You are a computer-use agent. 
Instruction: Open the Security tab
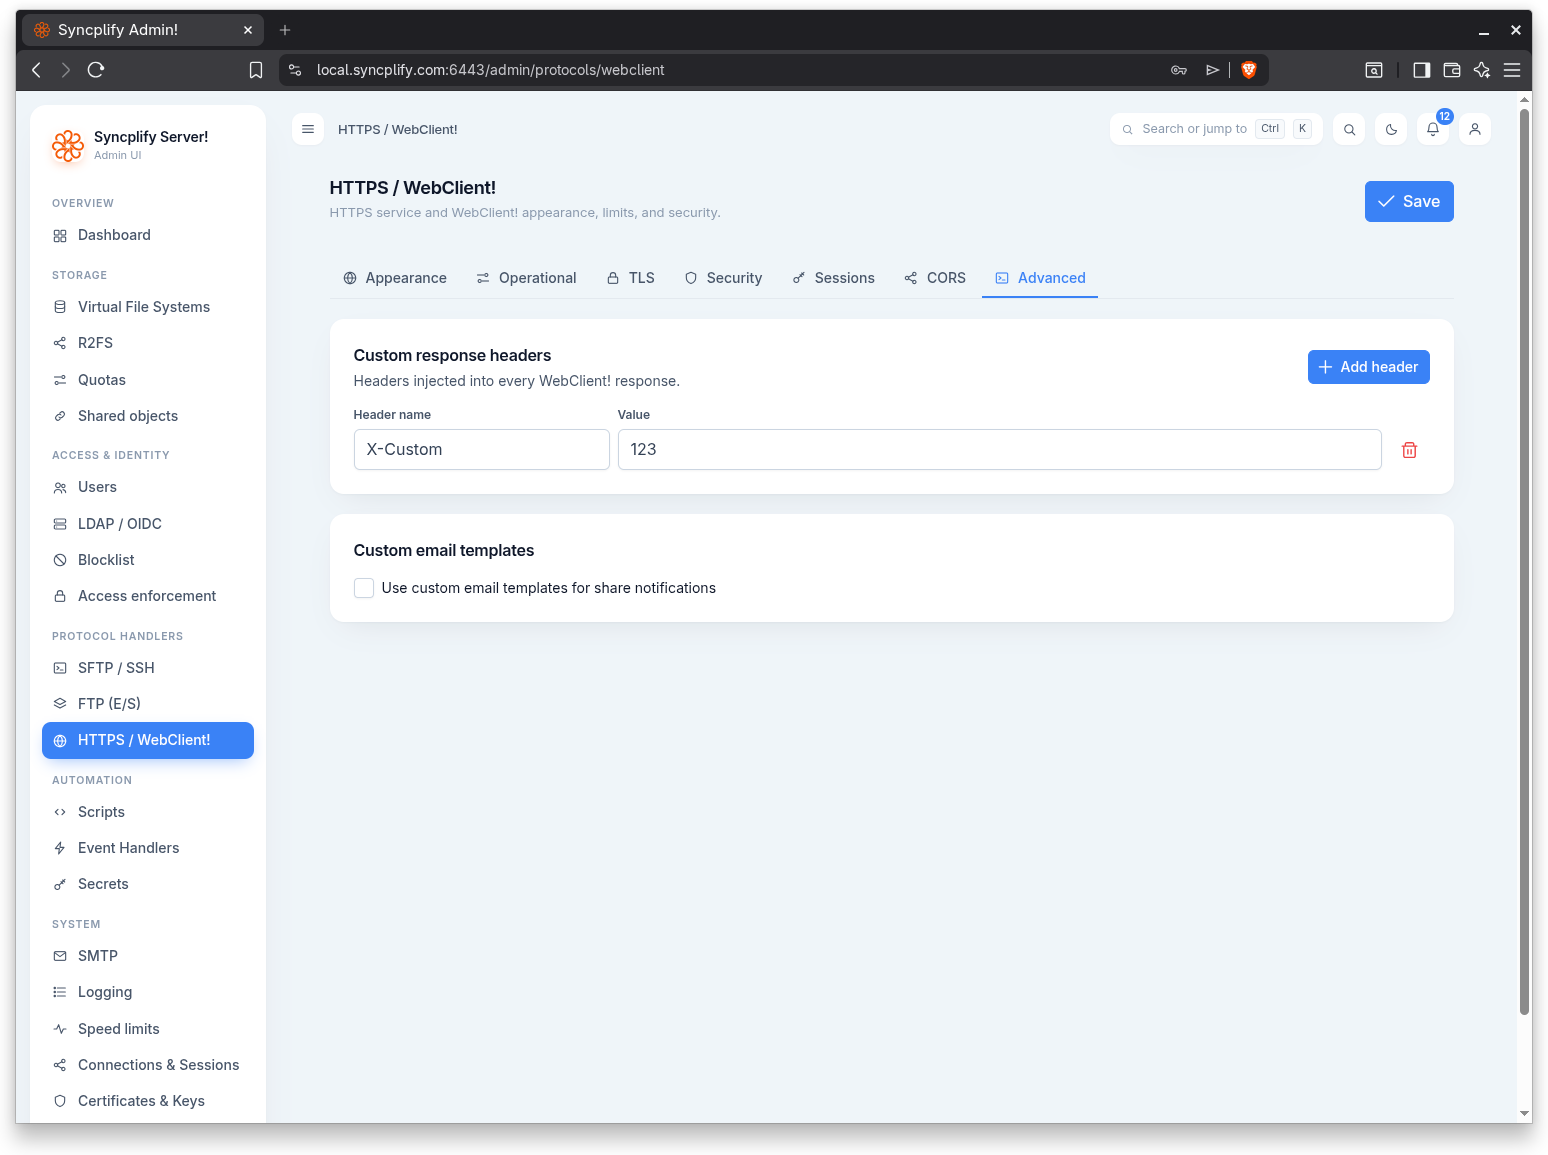(x=724, y=278)
